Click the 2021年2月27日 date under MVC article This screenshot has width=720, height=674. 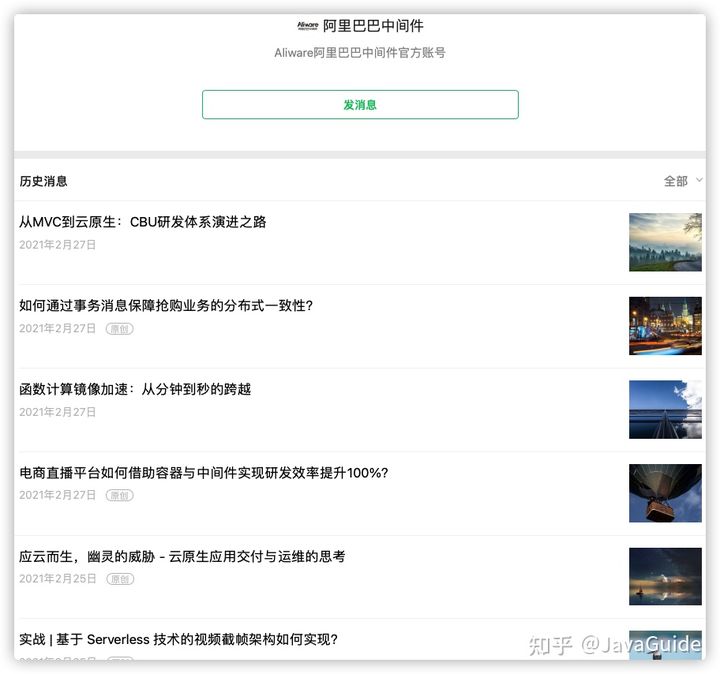57,245
